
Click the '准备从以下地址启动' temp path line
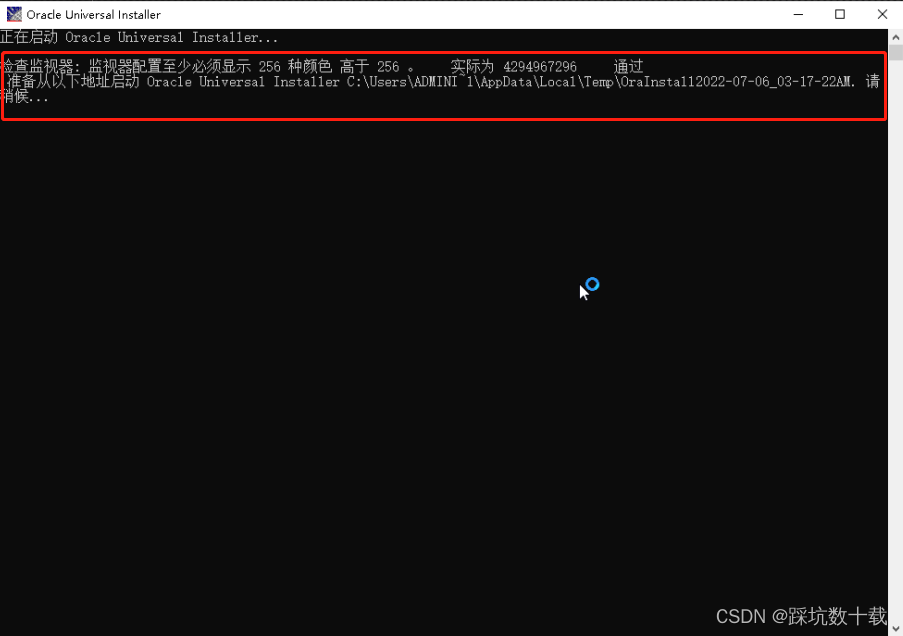(443, 82)
